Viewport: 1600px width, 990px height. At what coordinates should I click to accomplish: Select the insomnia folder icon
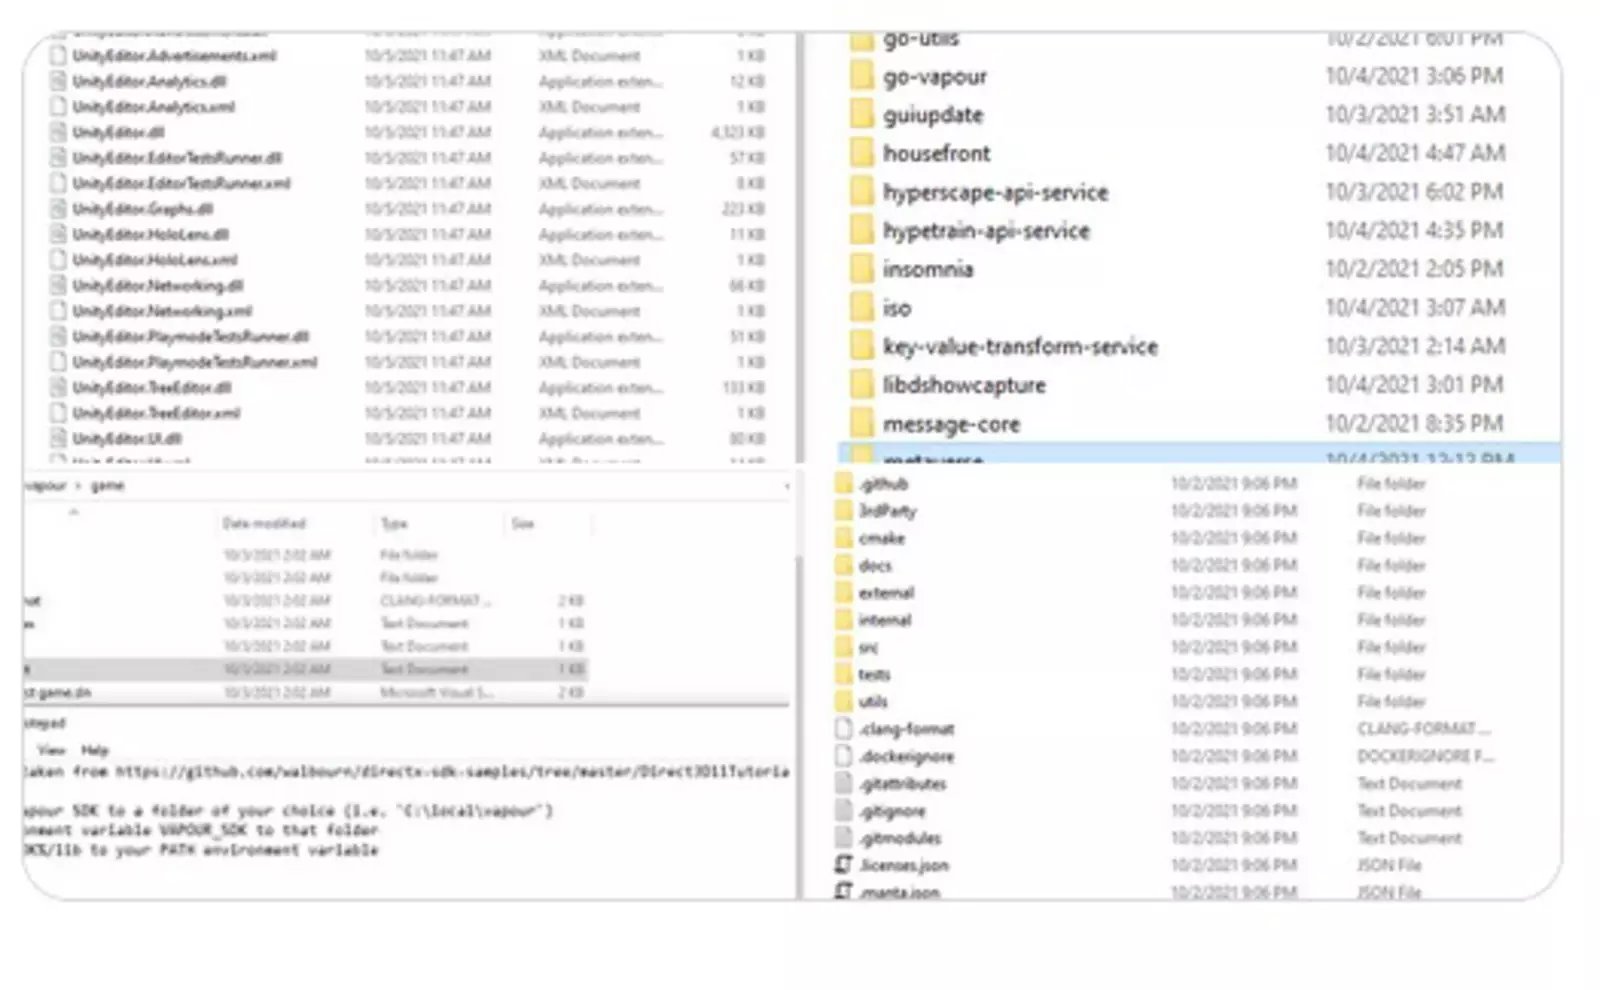(861, 269)
